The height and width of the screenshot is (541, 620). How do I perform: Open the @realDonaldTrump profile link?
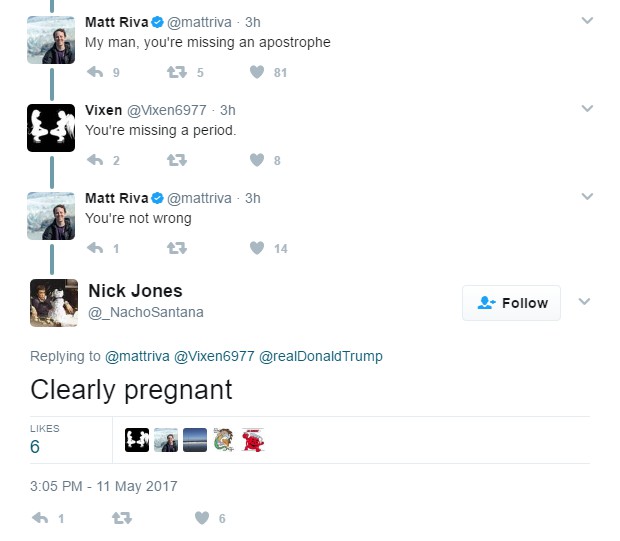[321, 356]
